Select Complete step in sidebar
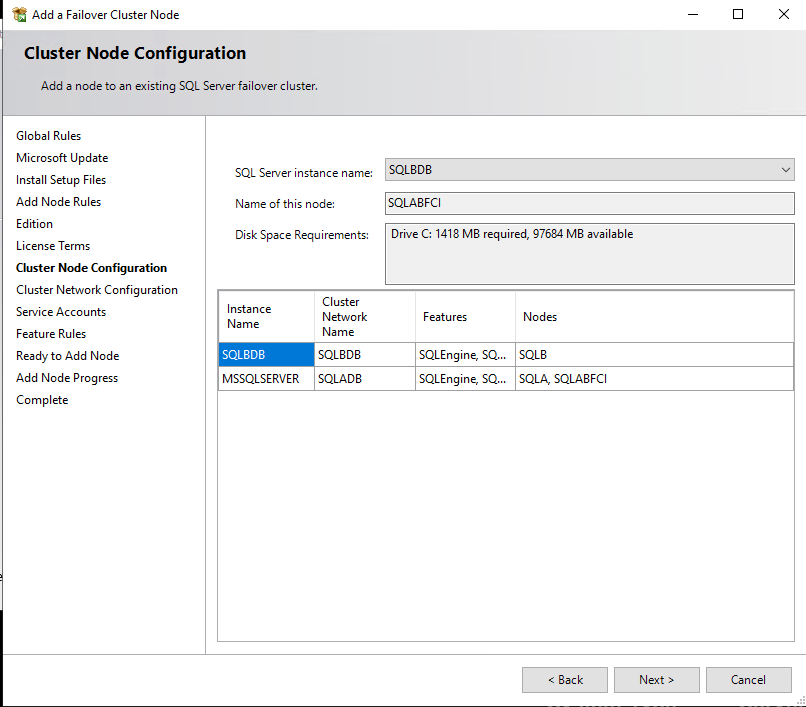Viewport: 806px width, 707px height. (x=42, y=400)
